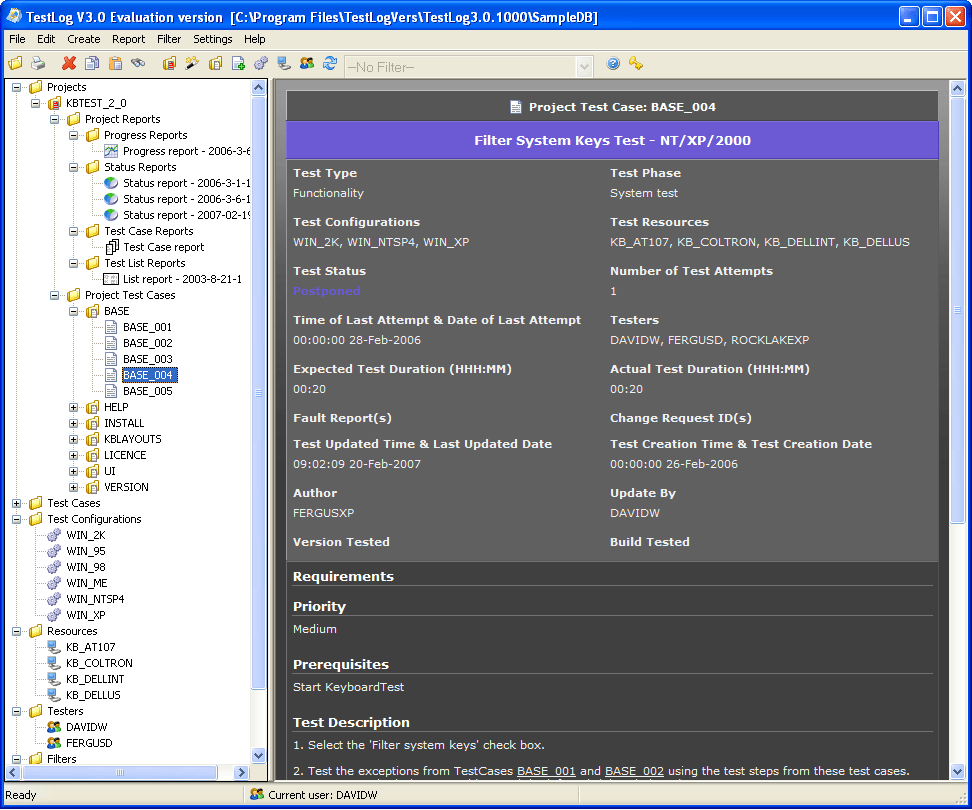The image size is (972, 810).
Task: Click the refresh arrows toolbar icon
Action: coord(330,63)
